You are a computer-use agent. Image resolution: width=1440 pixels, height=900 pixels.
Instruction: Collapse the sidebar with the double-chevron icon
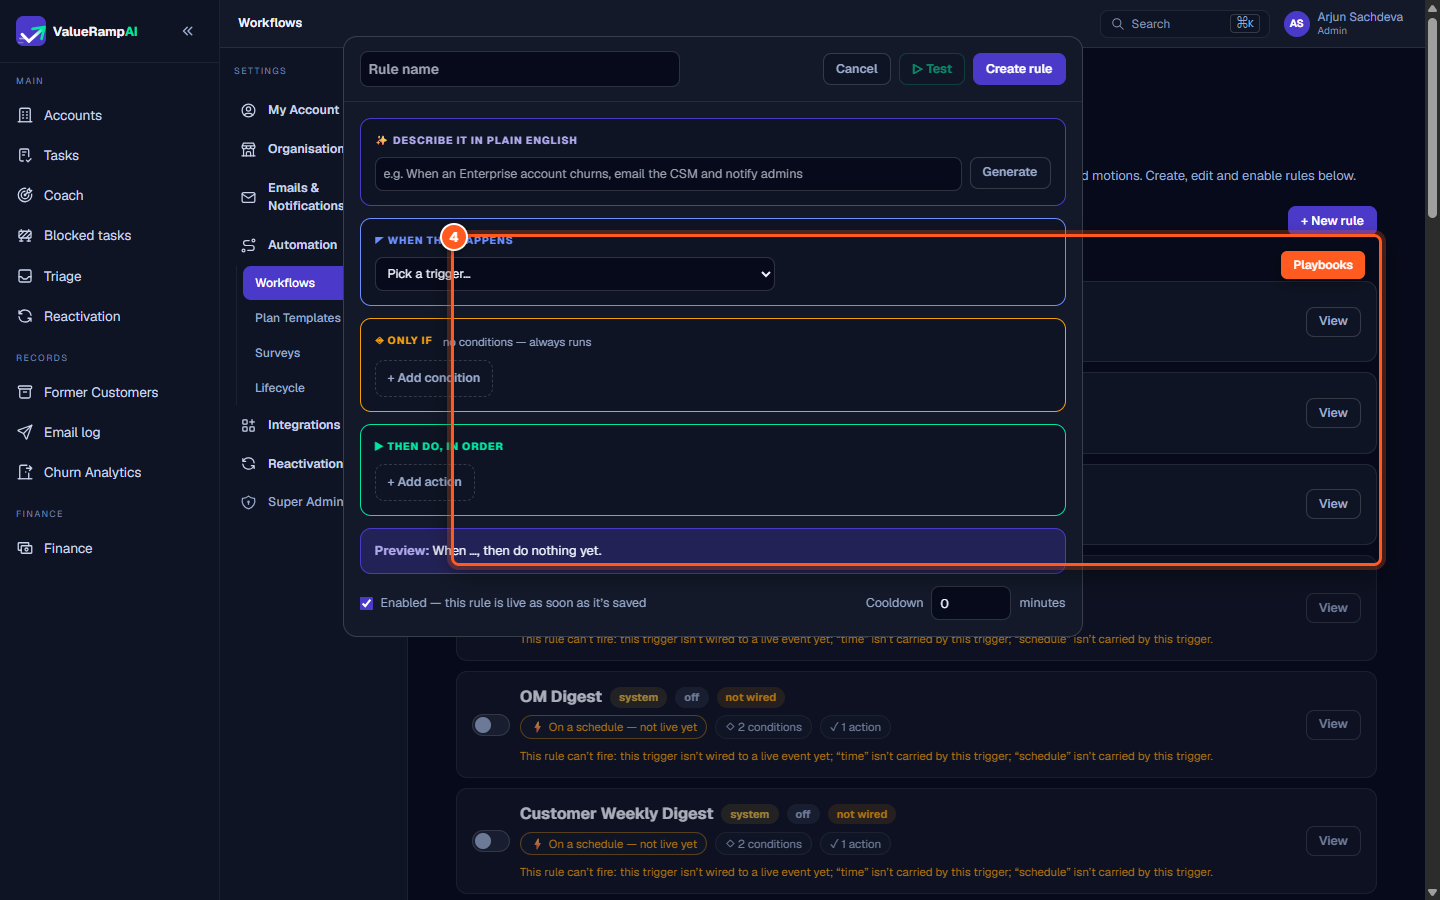(x=188, y=31)
